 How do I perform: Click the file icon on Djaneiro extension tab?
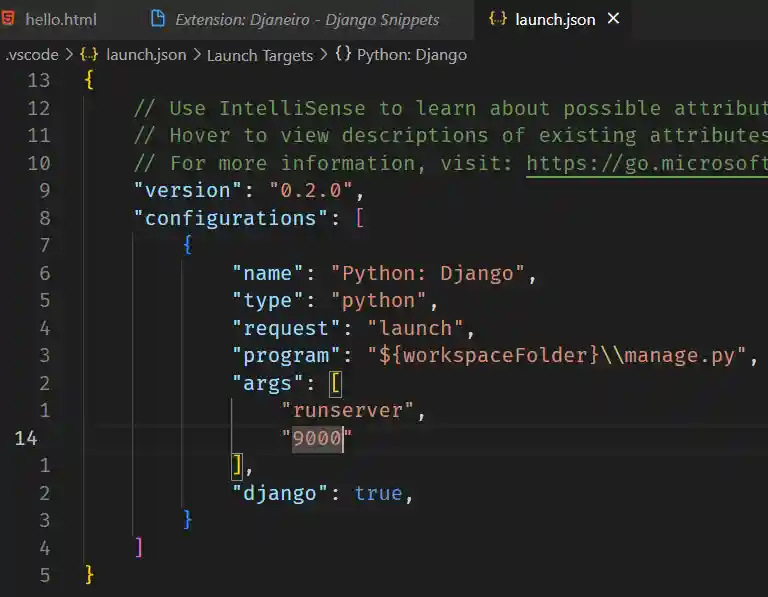[157, 19]
